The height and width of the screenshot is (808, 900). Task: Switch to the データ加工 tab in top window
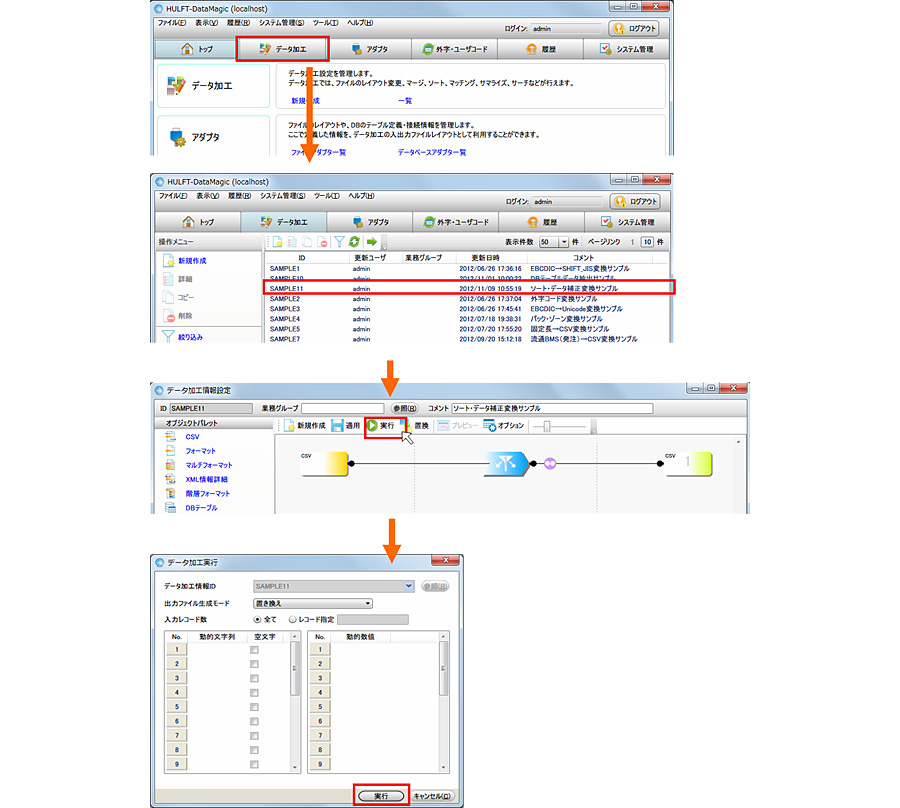[283, 49]
